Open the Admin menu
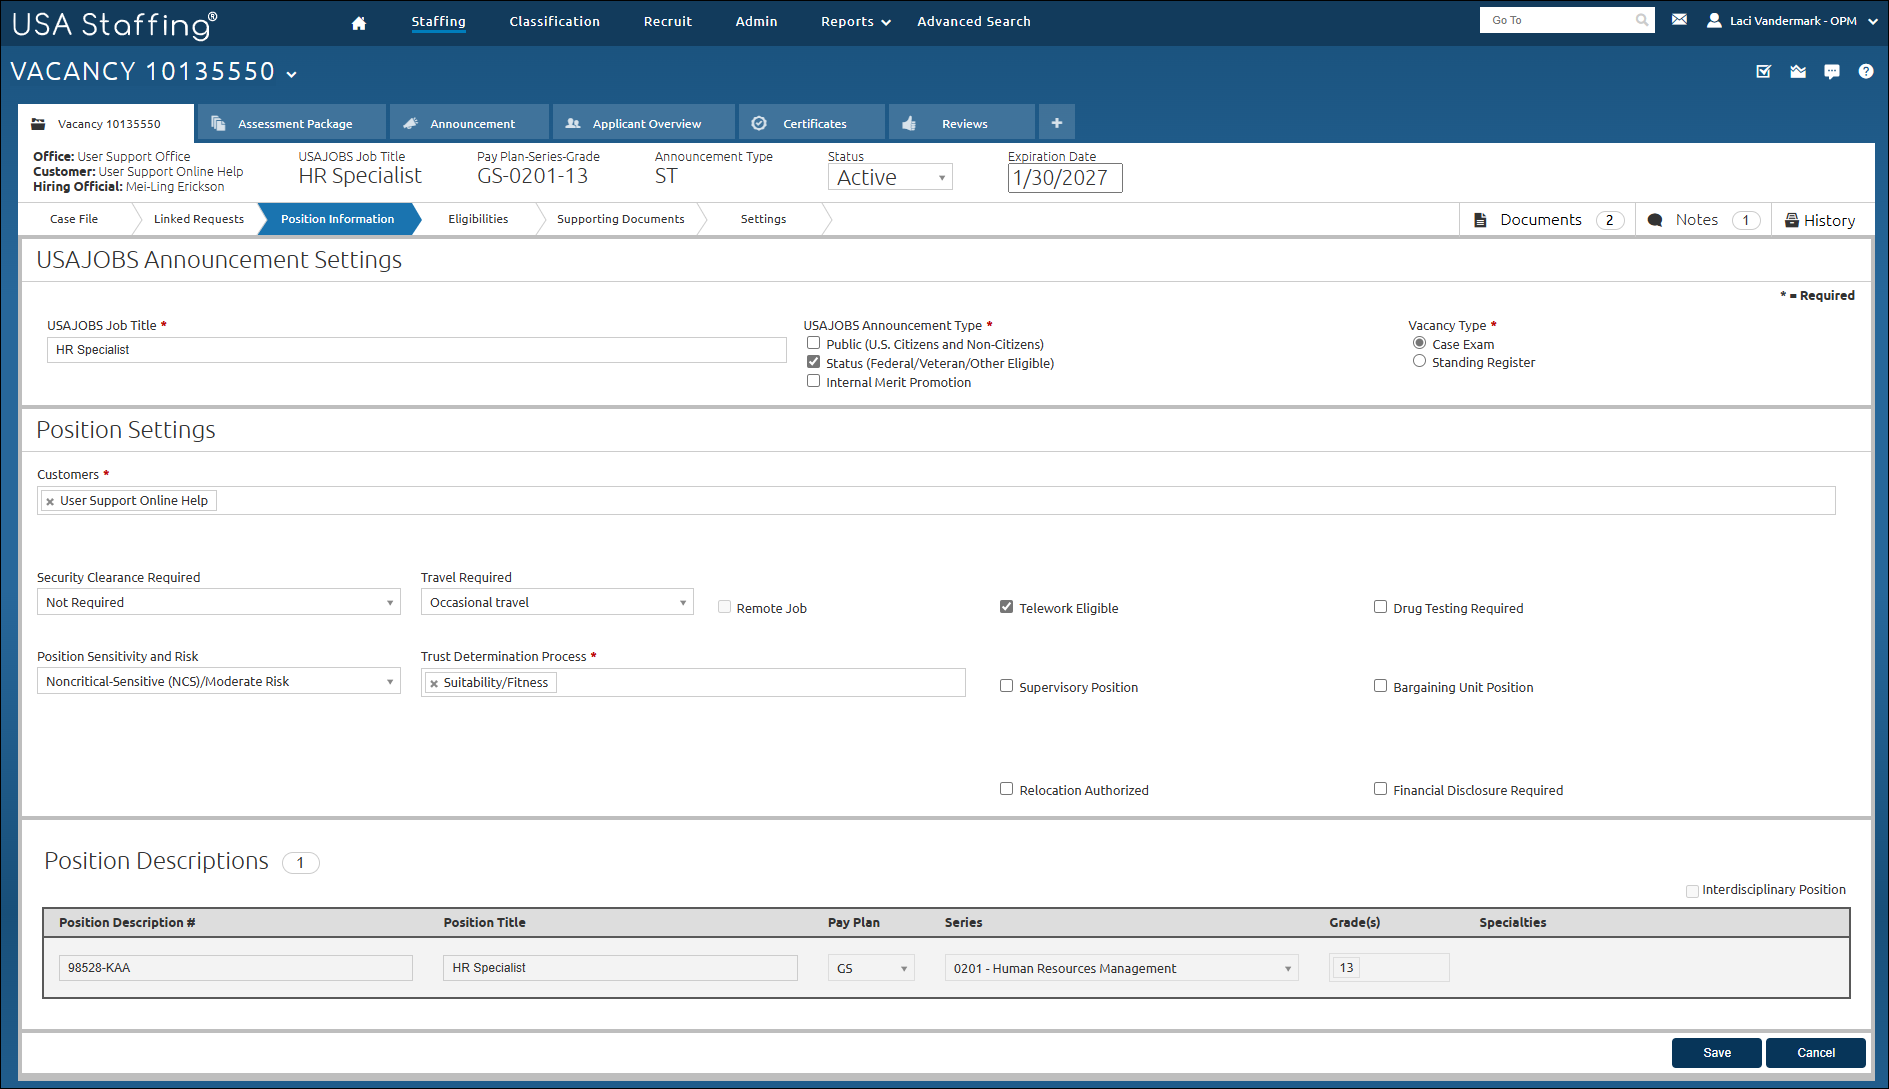1889x1089 pixels. (756, 21)
